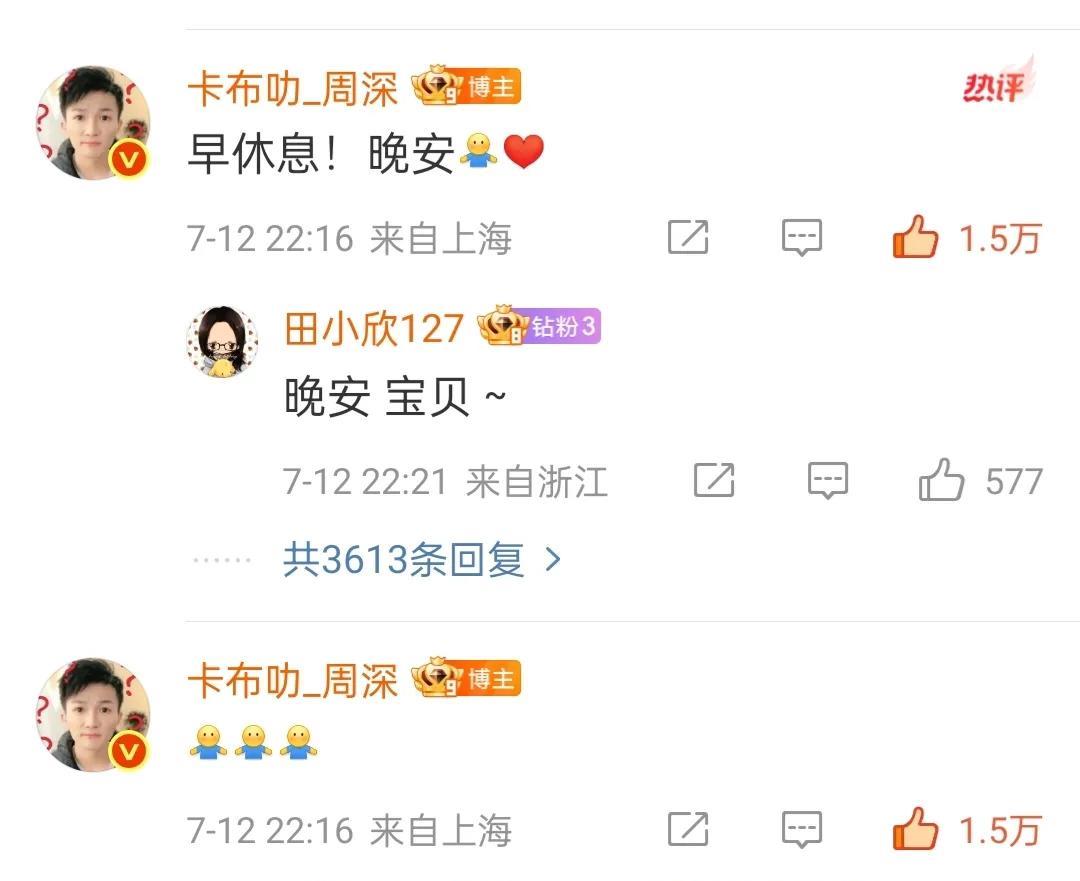Viewport: 1080px width, 881px height.
Task: Open the reply icon on the first comment
Action: 802,238
